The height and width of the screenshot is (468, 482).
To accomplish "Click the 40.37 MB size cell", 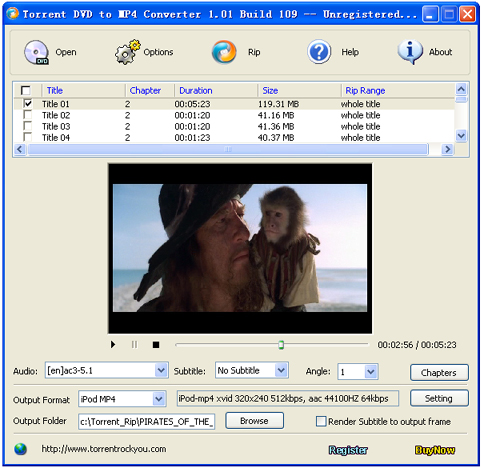I will (x=276, y=138).
